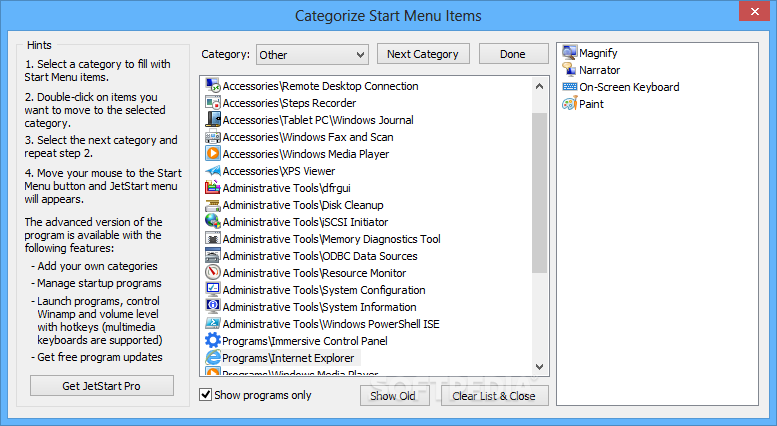The height and width of the screenshot is (426, 777).
Task: Select Accessories\XPS Viewer text
Action: point(279,171)
